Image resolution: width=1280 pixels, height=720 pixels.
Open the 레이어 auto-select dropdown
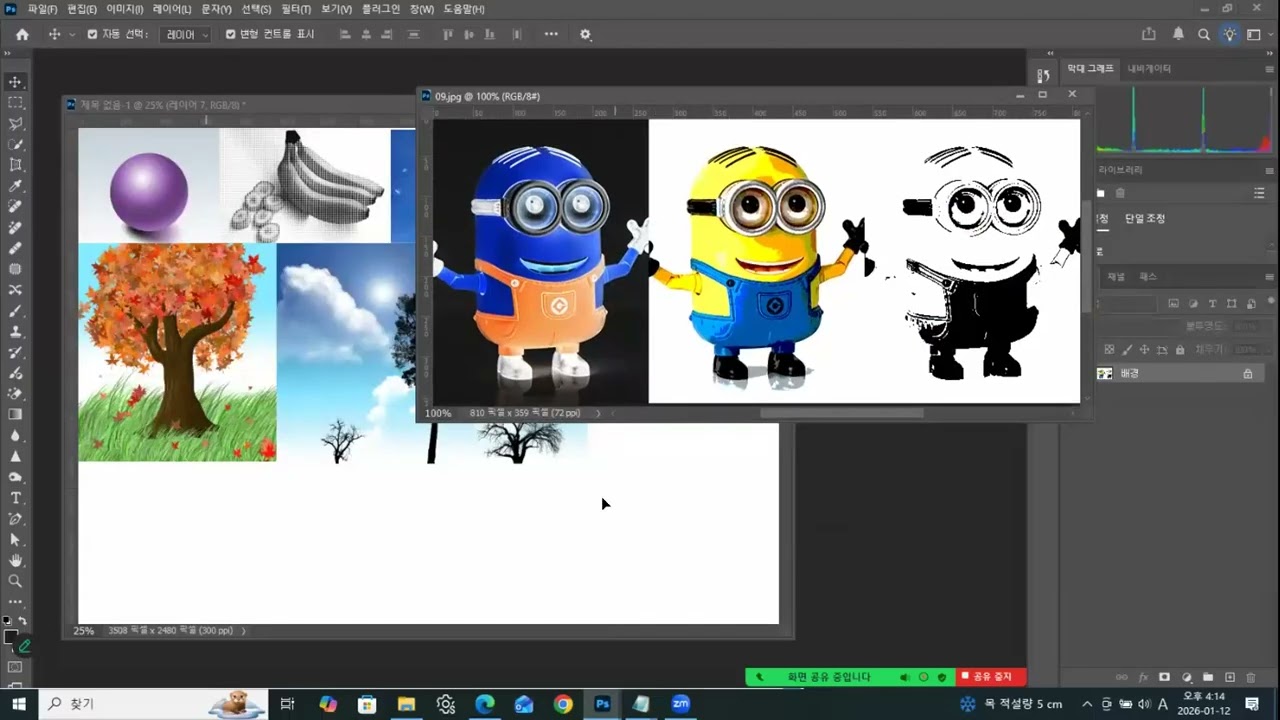pos(185,34)
